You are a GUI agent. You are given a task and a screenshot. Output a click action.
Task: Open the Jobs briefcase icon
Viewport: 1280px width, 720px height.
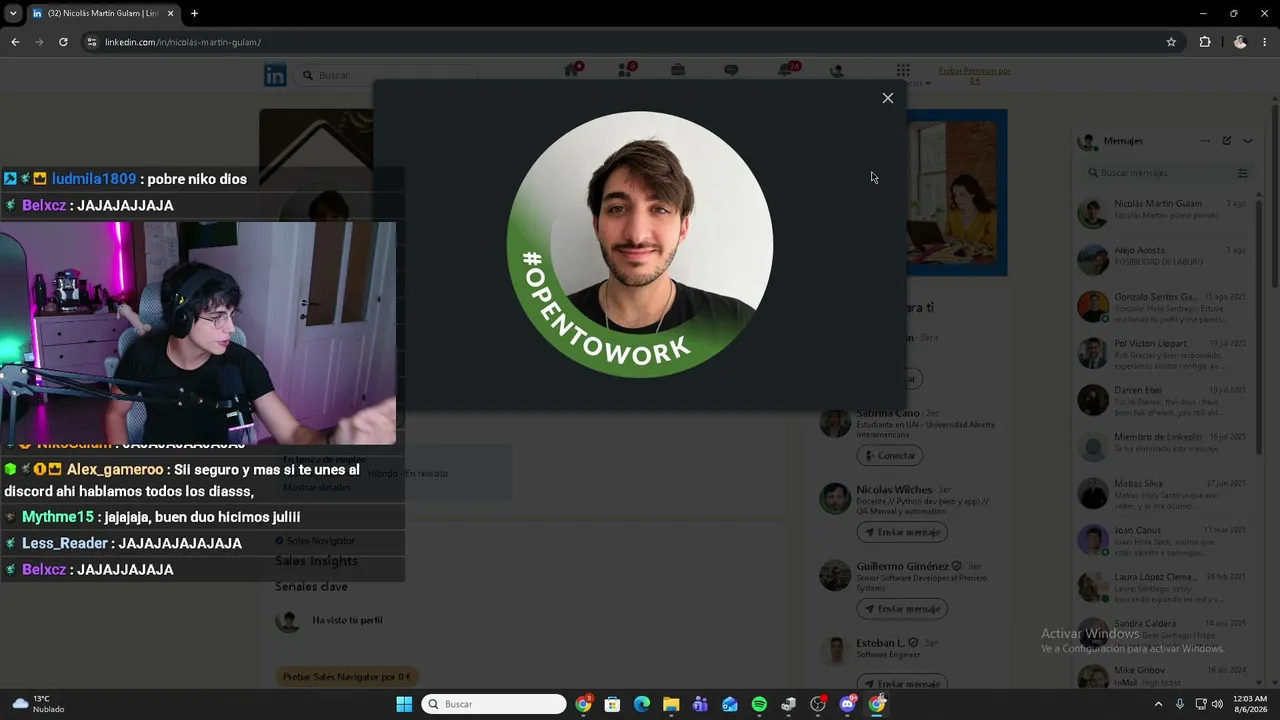tap(678, 70)
